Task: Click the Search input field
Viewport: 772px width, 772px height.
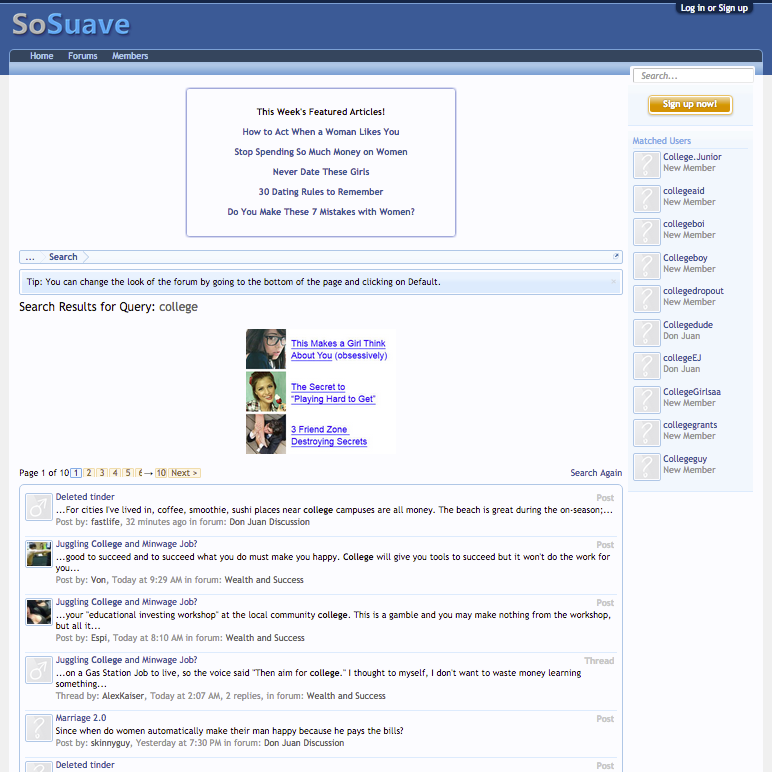Action: coord(693,76)
